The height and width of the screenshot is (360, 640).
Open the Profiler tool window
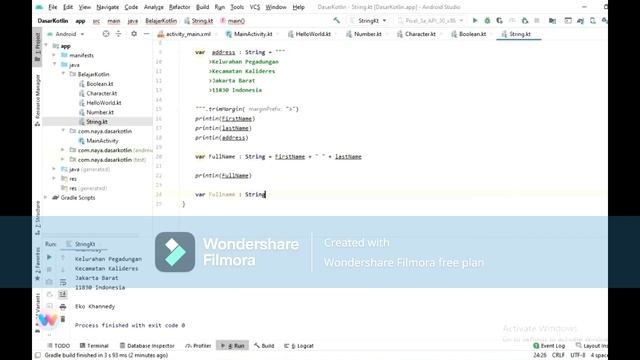[x=198, y=346]
